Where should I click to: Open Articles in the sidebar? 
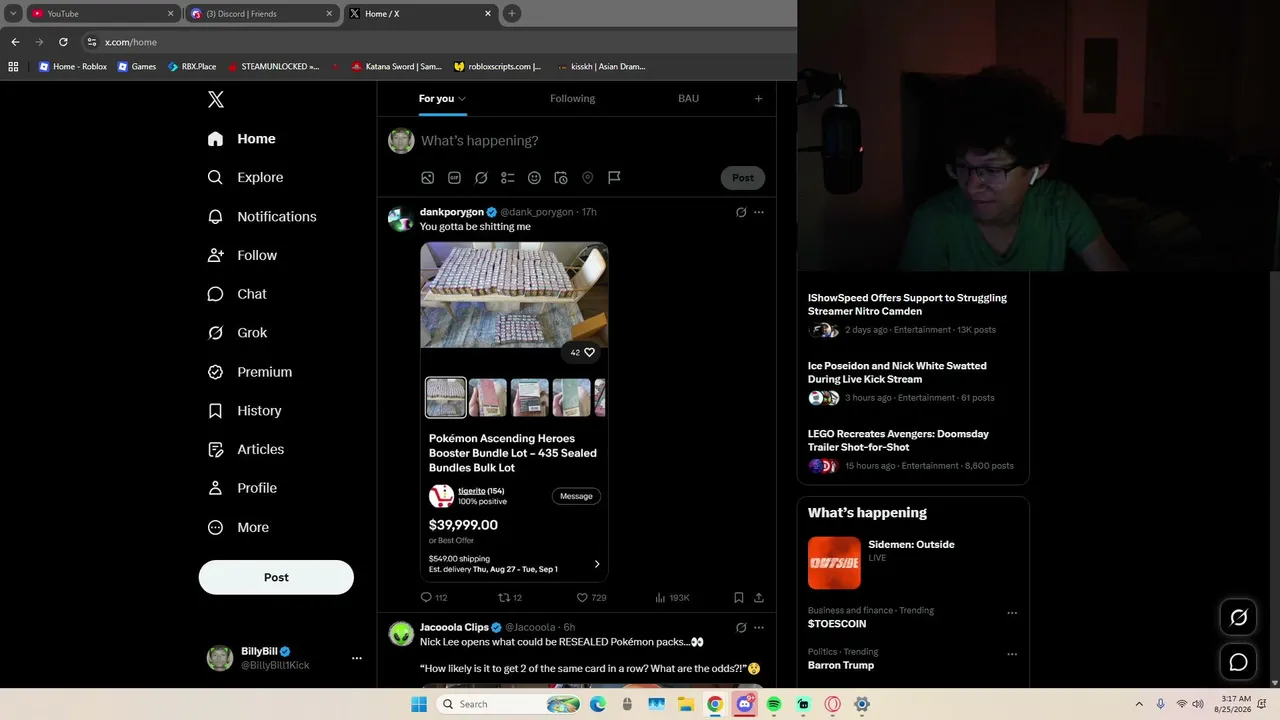pos(245,449)
